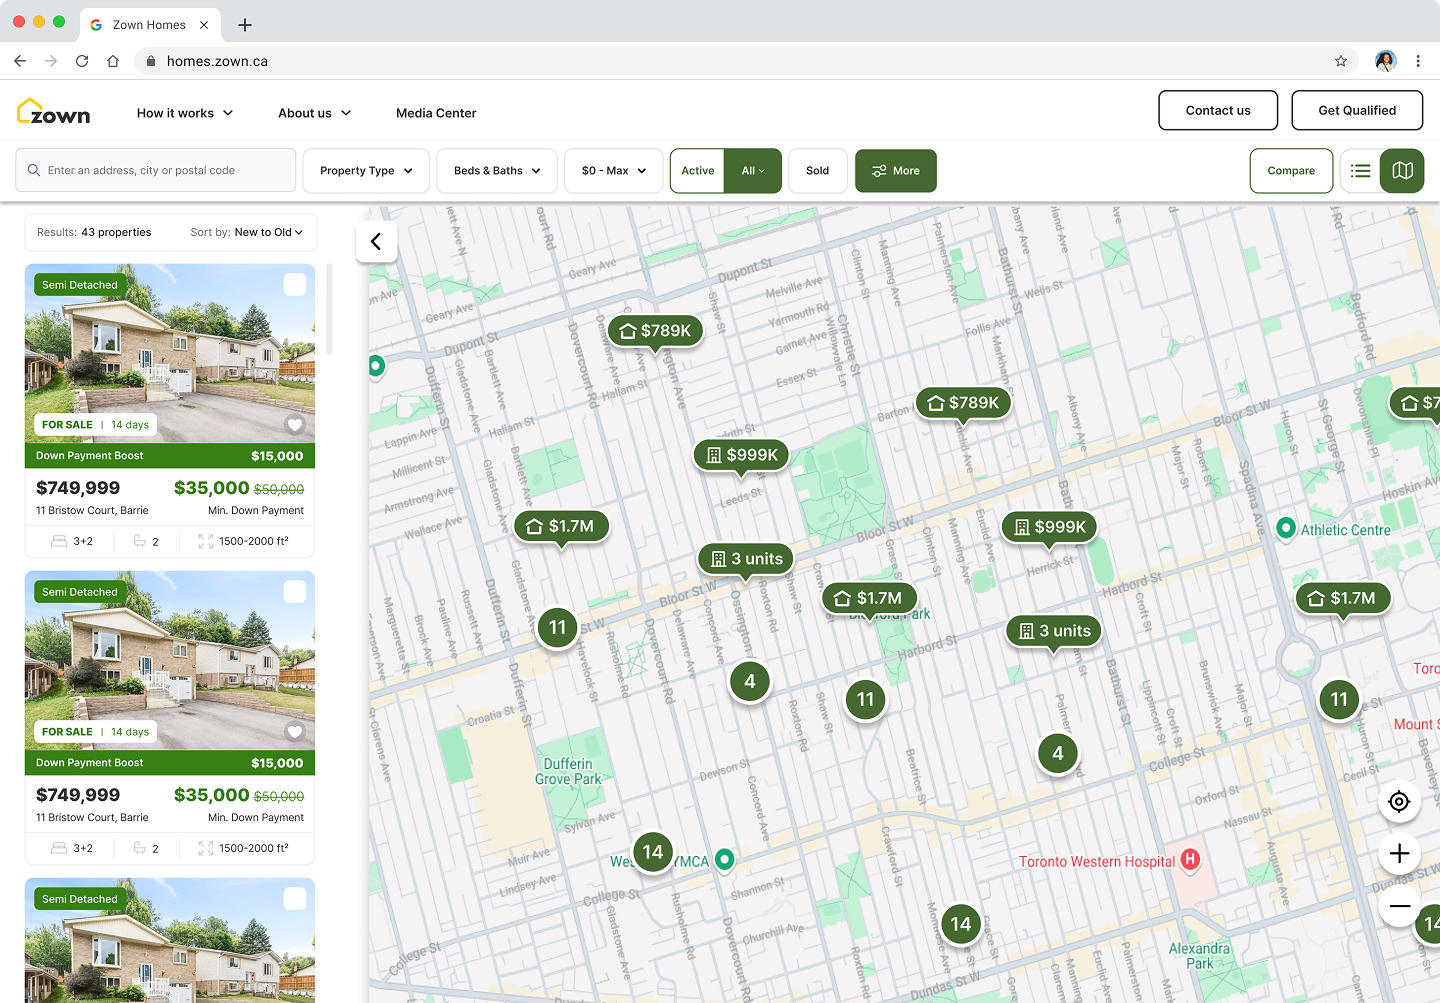Expand cluster 4 near College St
This screenshot has width=1440, height=1003.
(x=1058, y=754)
